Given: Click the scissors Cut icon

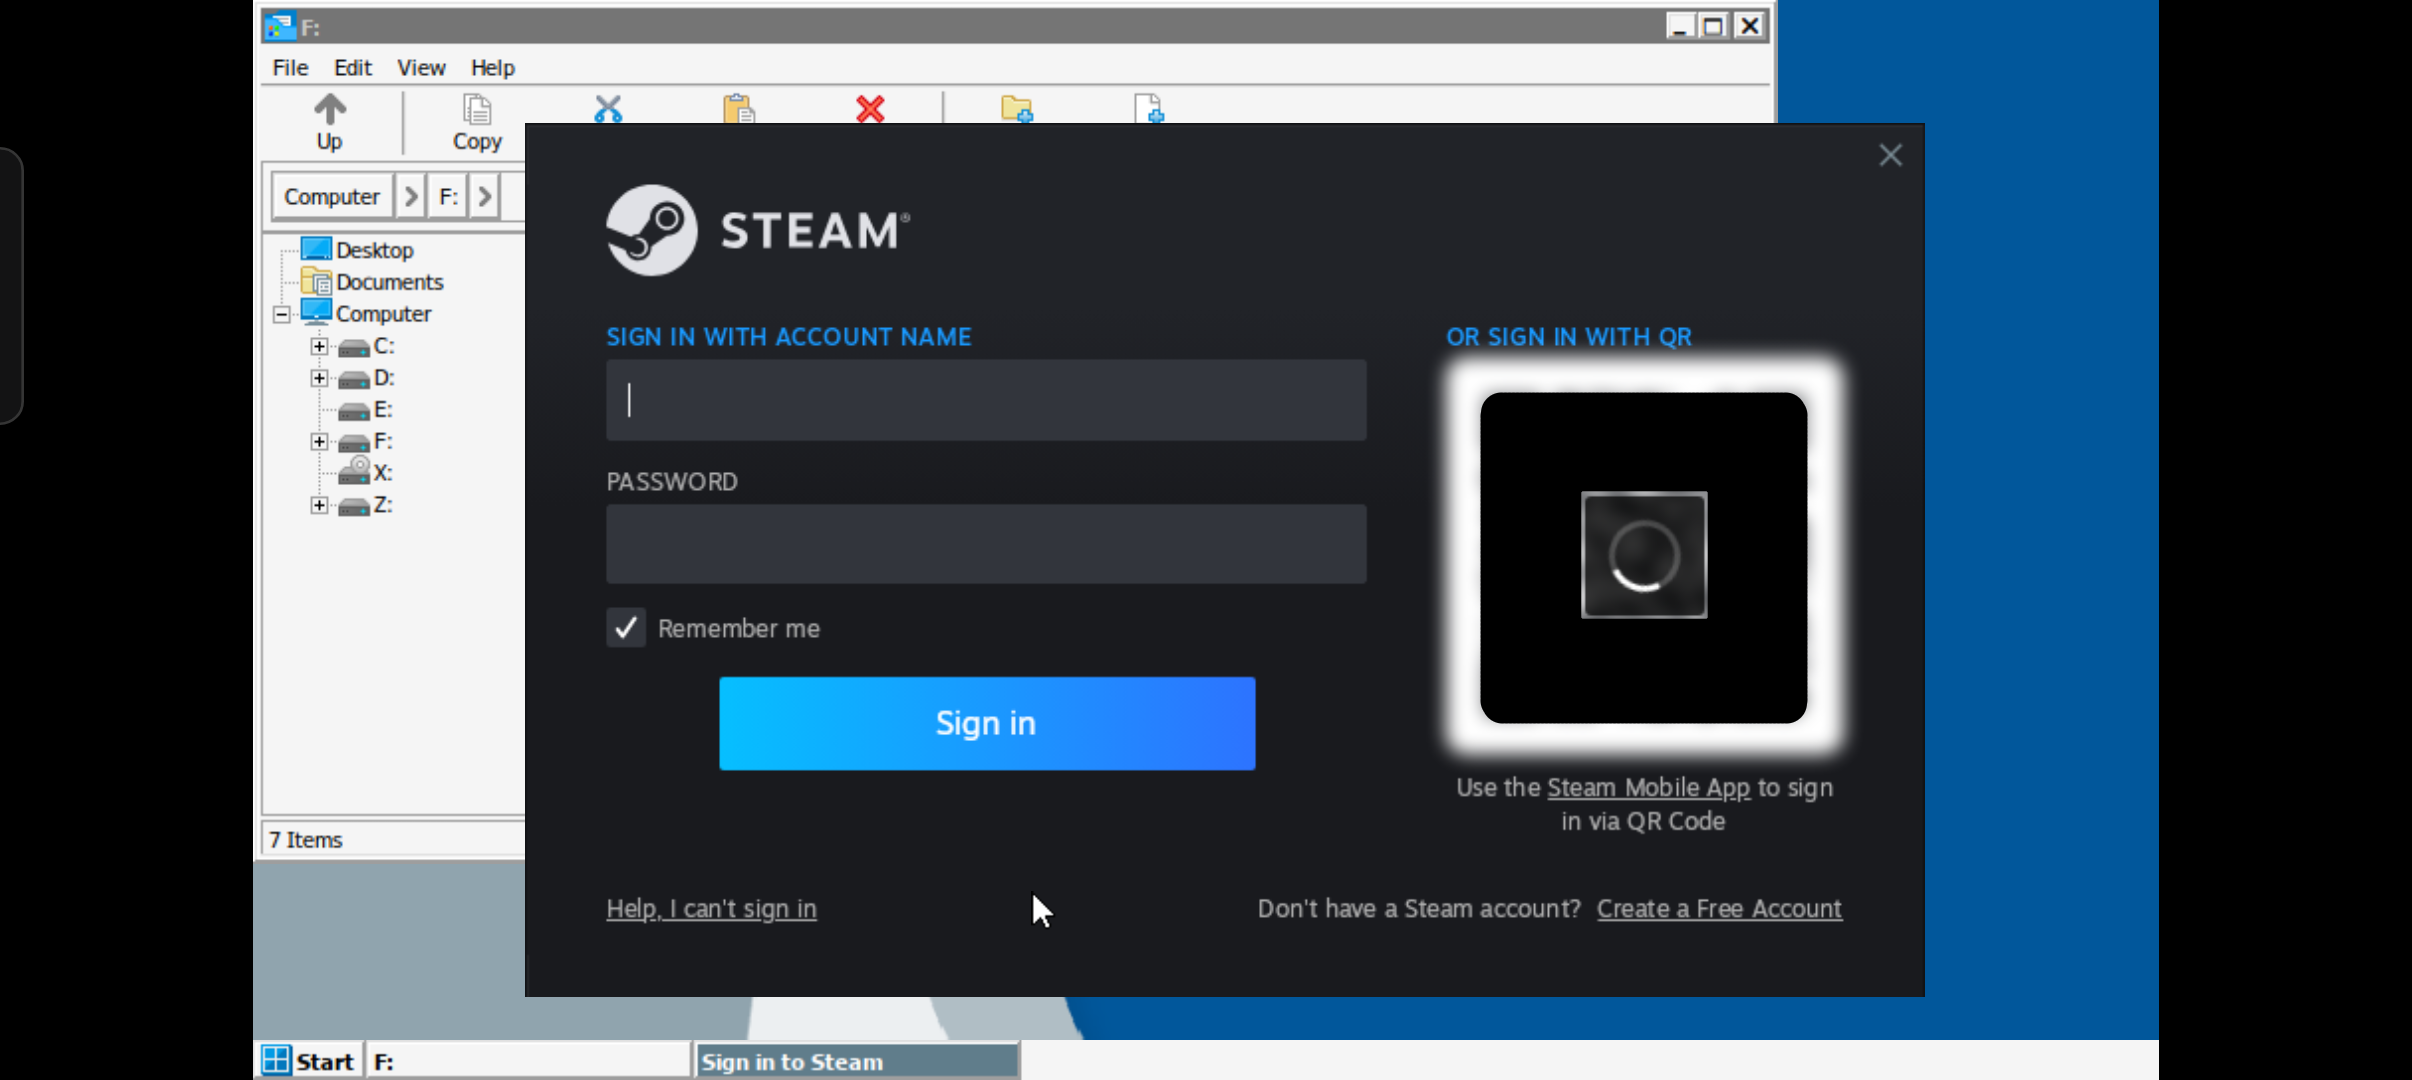Looking at the screenshot, I should [608, 109].
